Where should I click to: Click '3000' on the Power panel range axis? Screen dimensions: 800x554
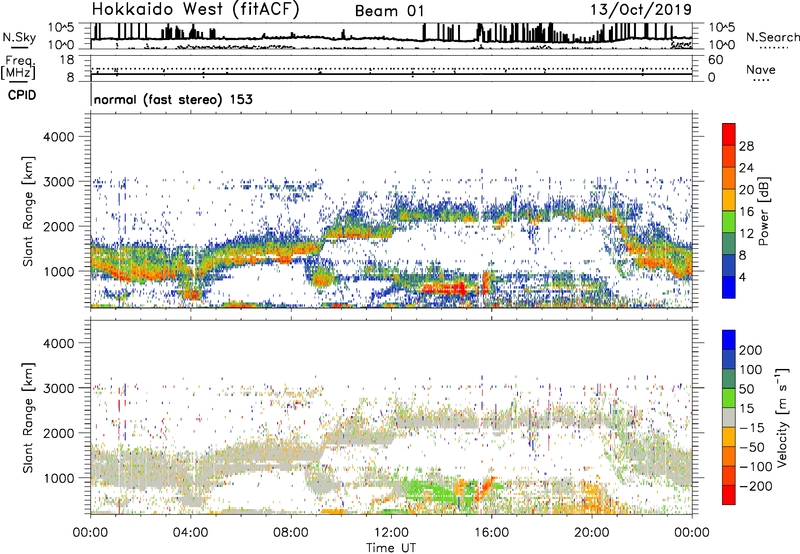click(59, 182)
